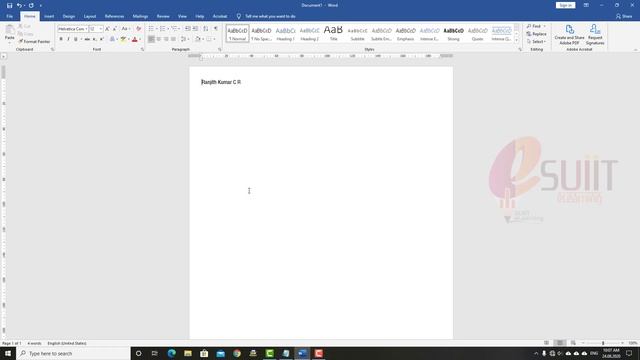Click the Increase Font Size icon
640x360 pixels.
click(107, 29)
